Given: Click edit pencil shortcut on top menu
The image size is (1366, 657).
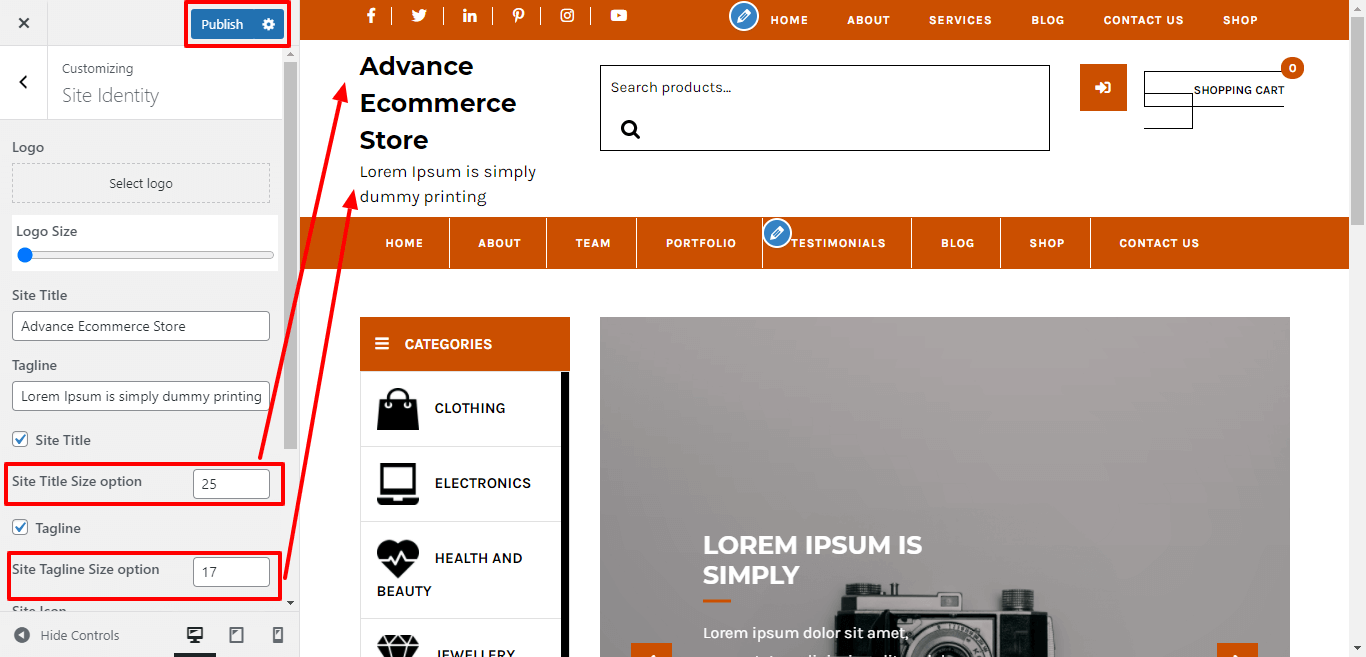Looking at the screenshot, I should click(743, 16).
